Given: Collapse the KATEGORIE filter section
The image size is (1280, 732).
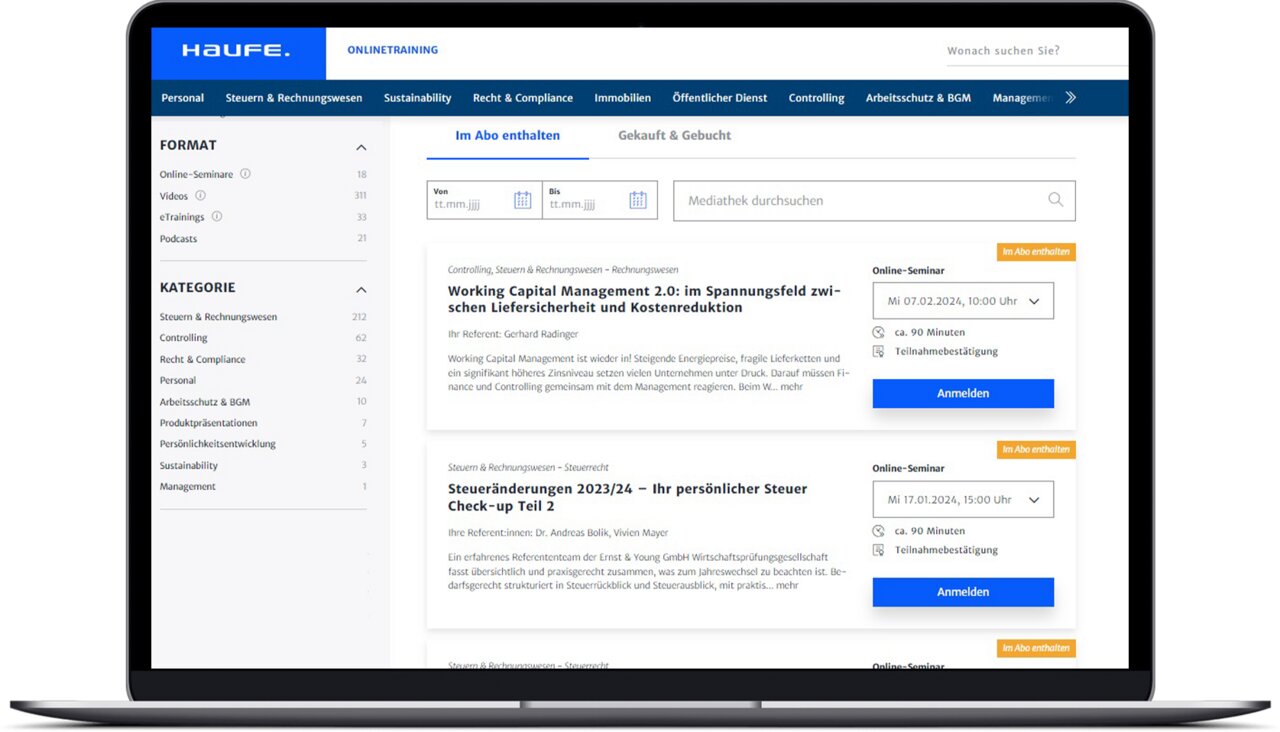Looking at the screenshot, I should (x=361, y=289).
